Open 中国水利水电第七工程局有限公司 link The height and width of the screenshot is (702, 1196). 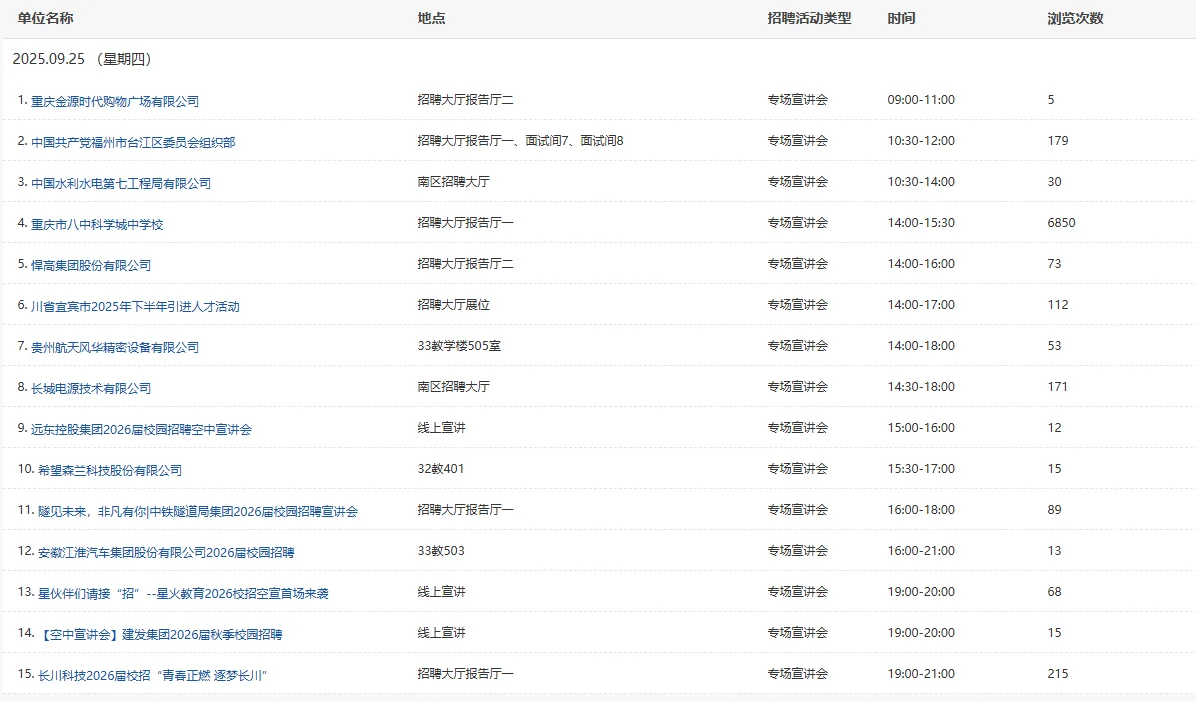point(121,184)
